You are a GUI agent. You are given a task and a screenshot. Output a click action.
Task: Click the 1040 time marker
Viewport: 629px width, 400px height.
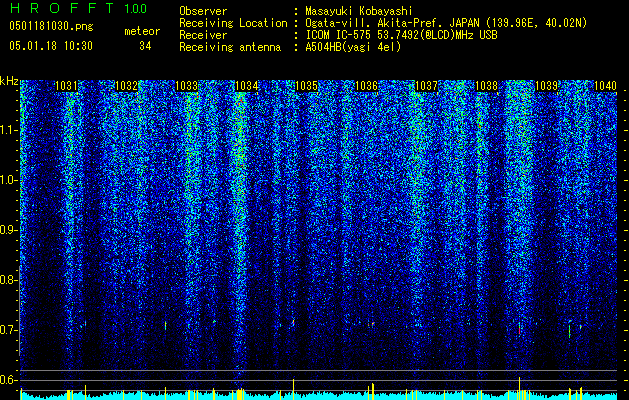pos(605,86)
